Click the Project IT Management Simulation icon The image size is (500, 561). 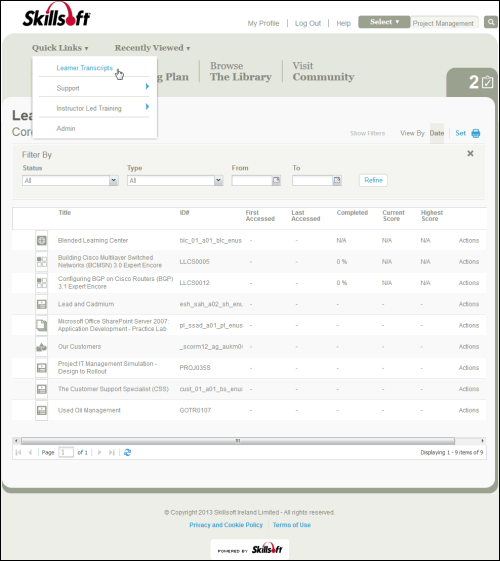tap(41, 368)
